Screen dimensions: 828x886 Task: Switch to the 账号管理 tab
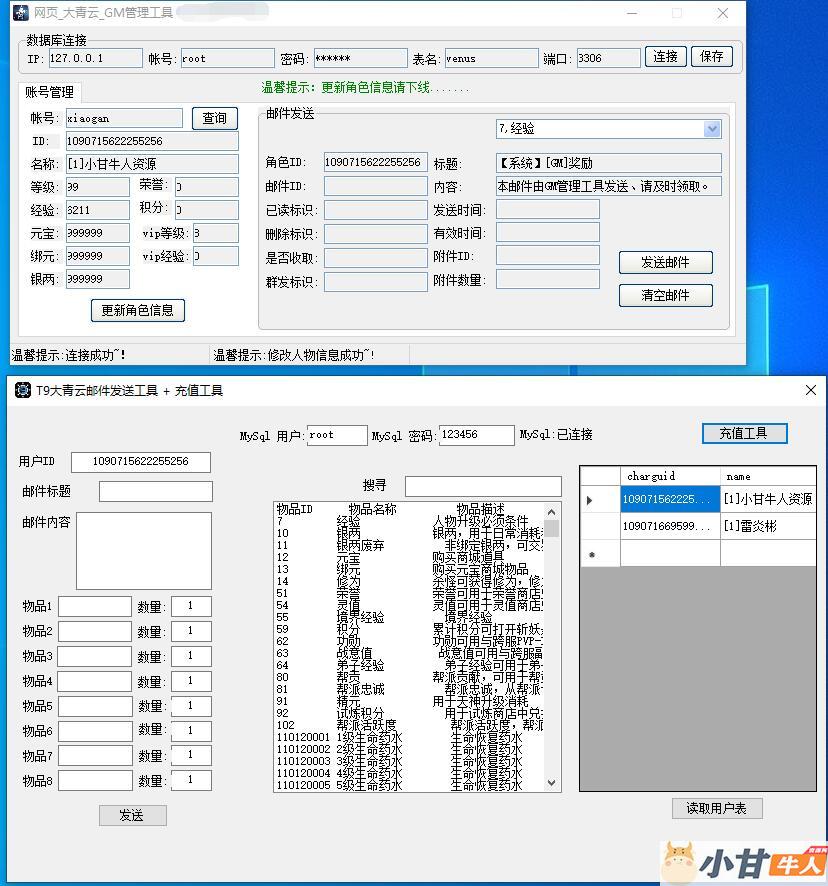[50, 93]
